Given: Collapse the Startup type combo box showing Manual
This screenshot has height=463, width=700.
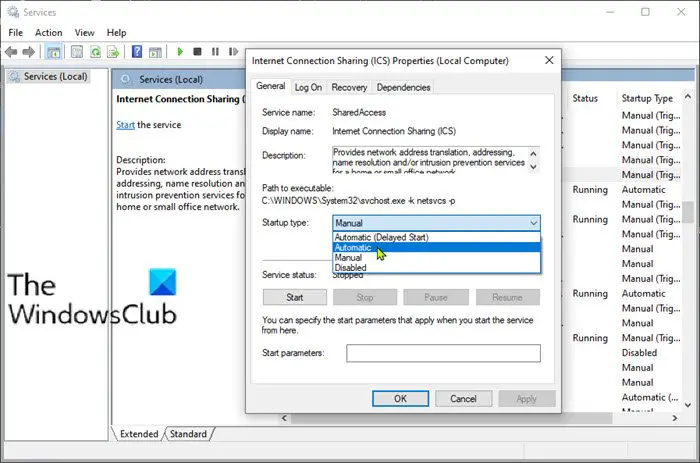Looking at the screenshot, I should coord(436,223).
